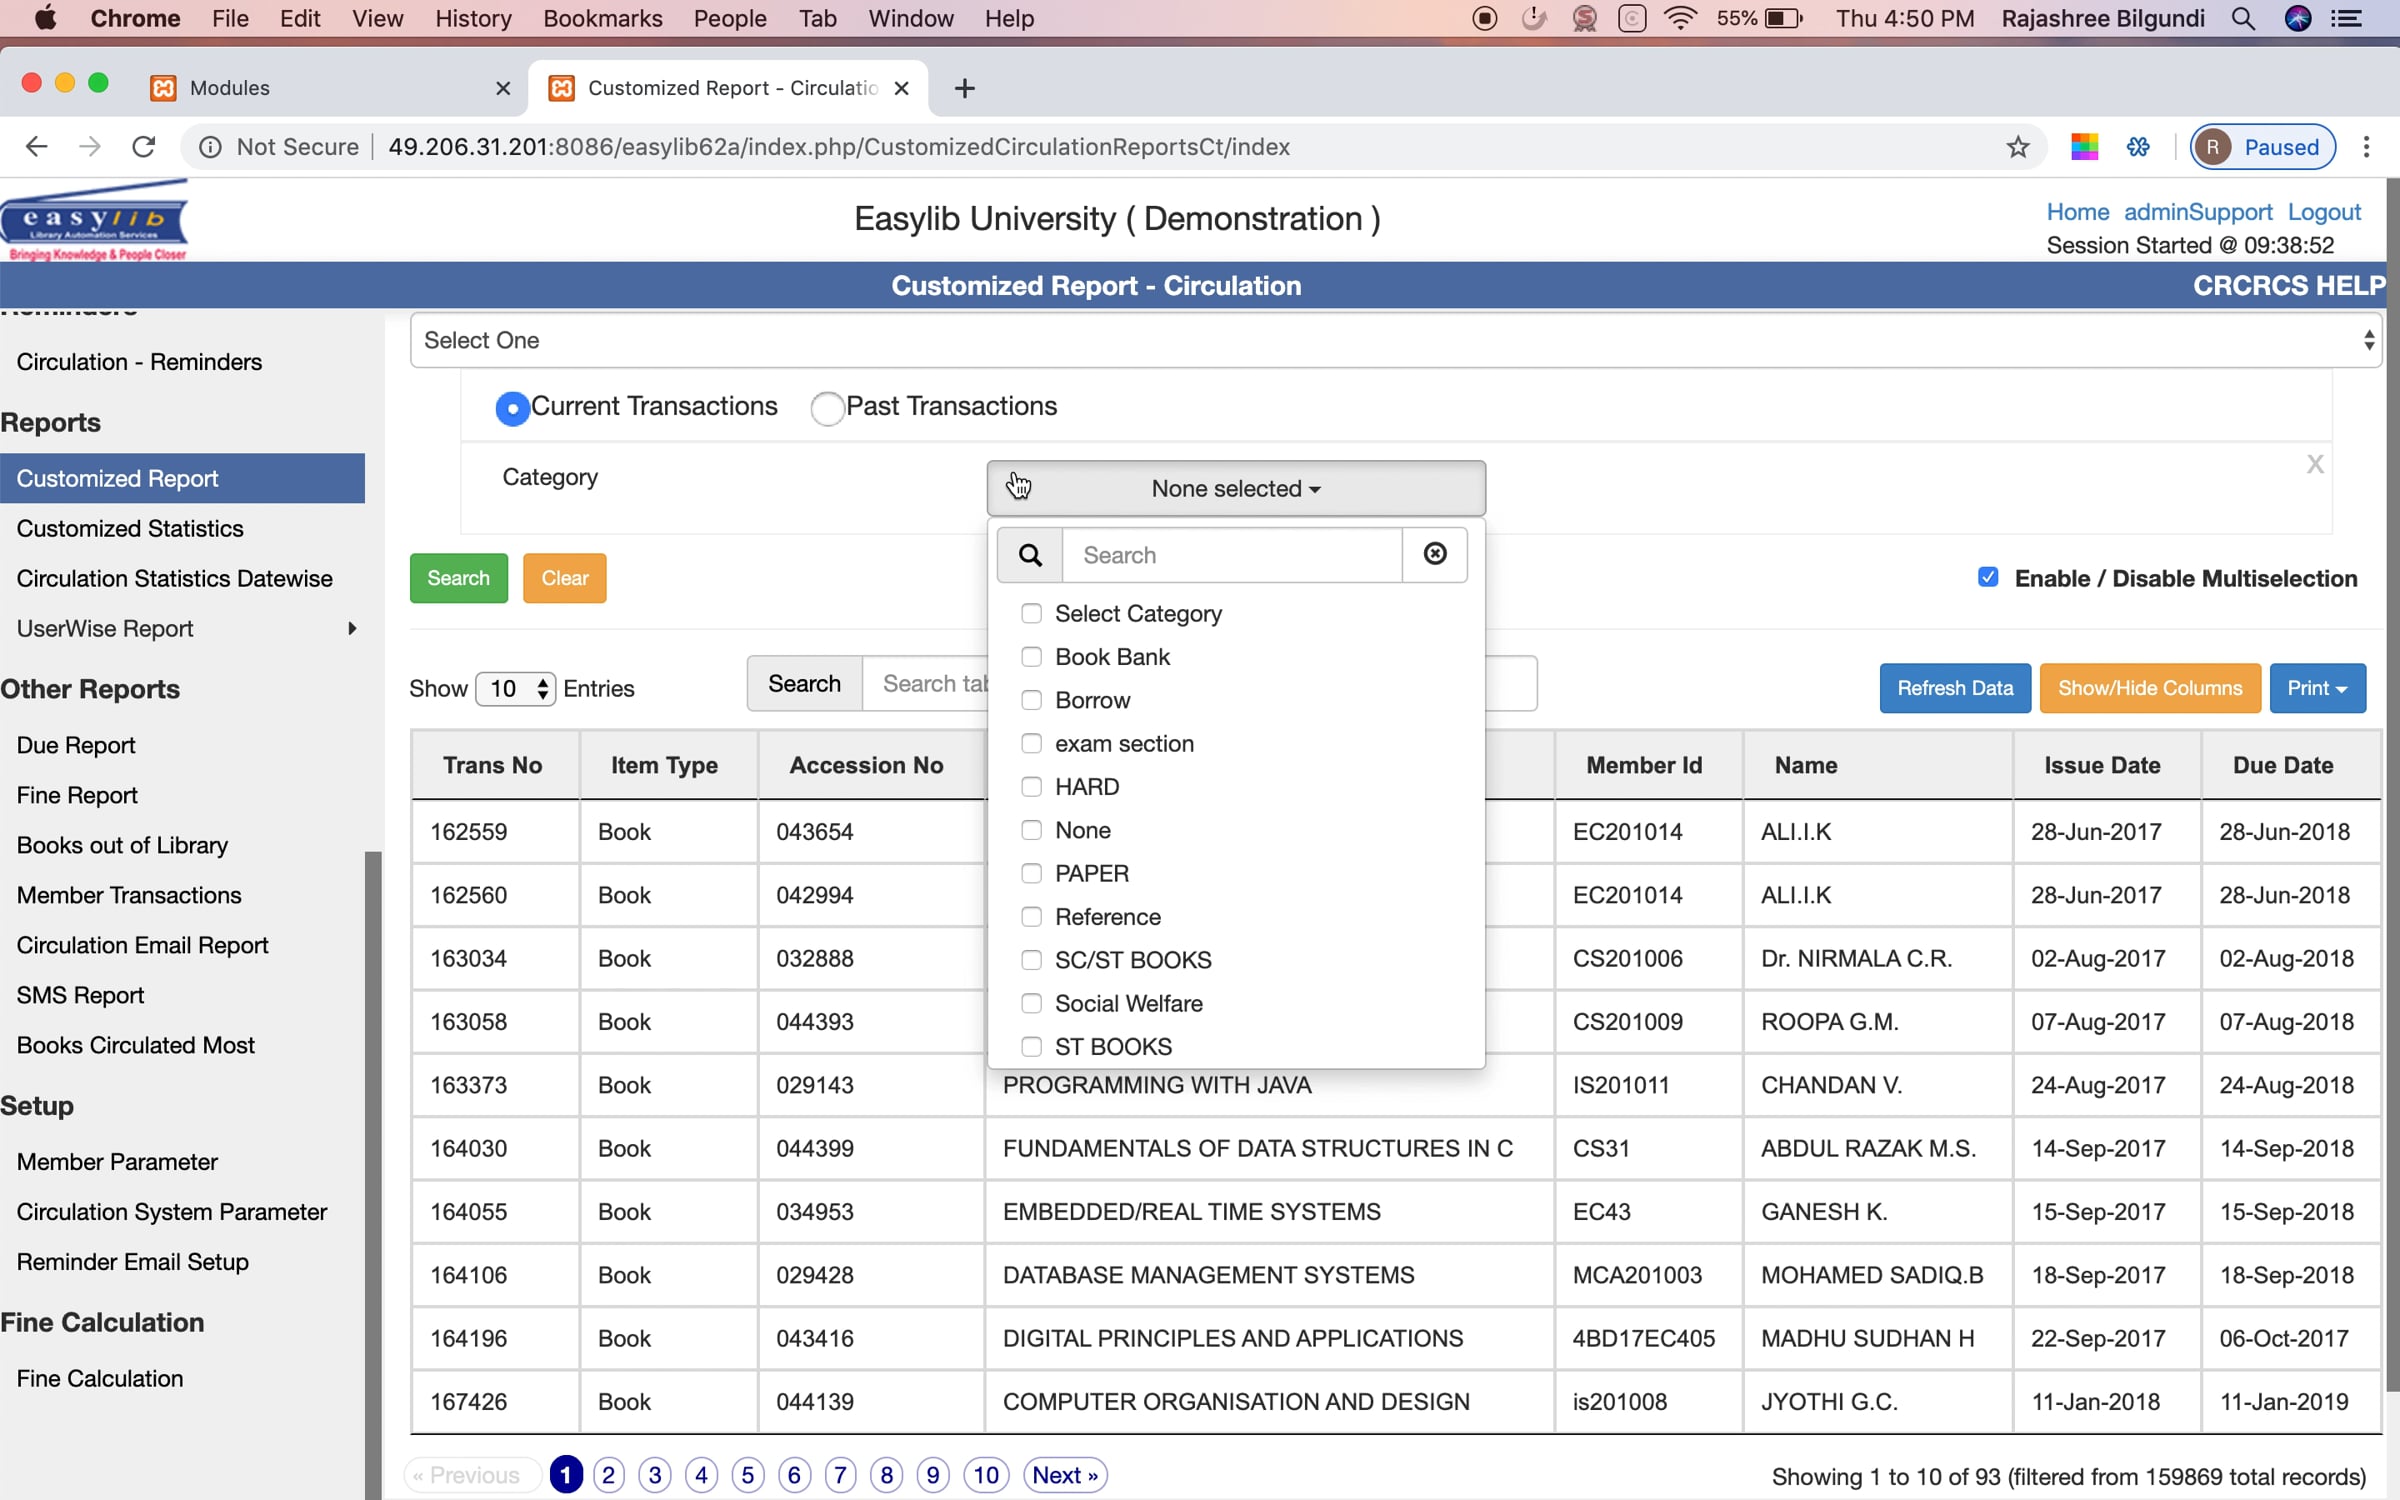
Task: Close the category filter row with X
Action: click(2315, 464)
